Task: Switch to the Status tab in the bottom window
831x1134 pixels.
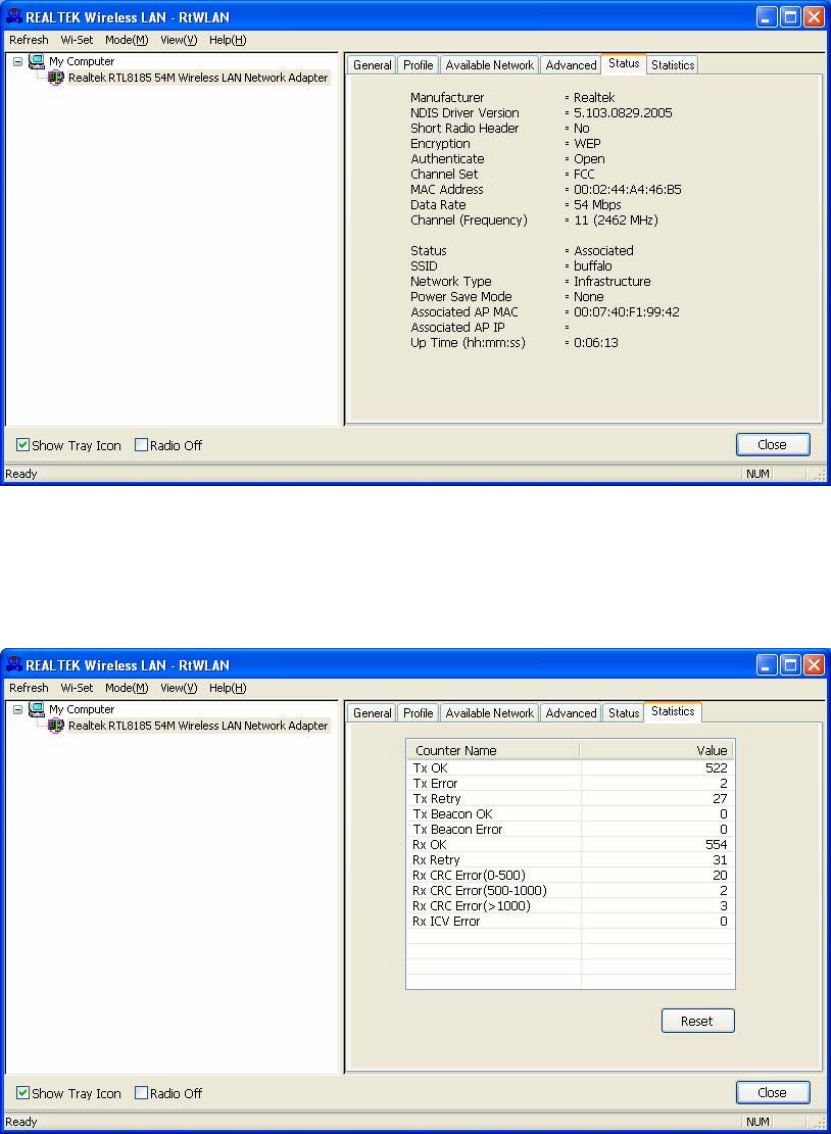Action: tap(623, 713)
